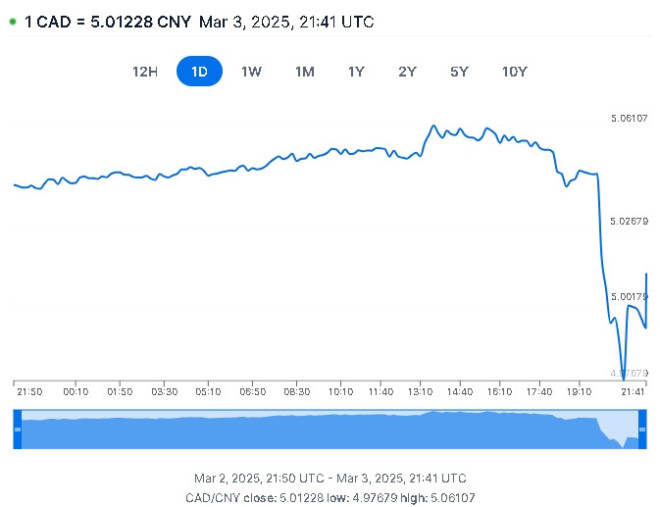Choose the 10Y time range
Image resolution: width=660 pixels, height=507 pixels.
(514, 72)
